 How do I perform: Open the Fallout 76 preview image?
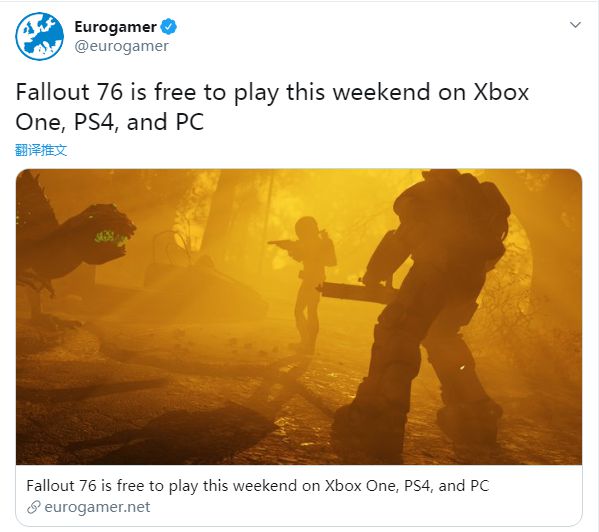coord(299,317)
